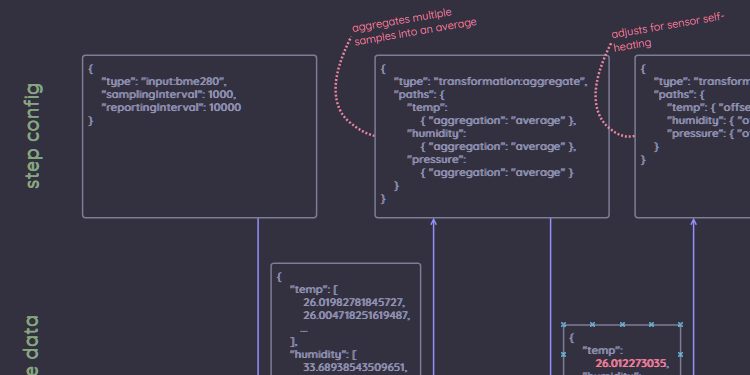Select "humidity": [ in the sample data box
Viewport: 750px width, 375px height.
click(x=323, y=354)
